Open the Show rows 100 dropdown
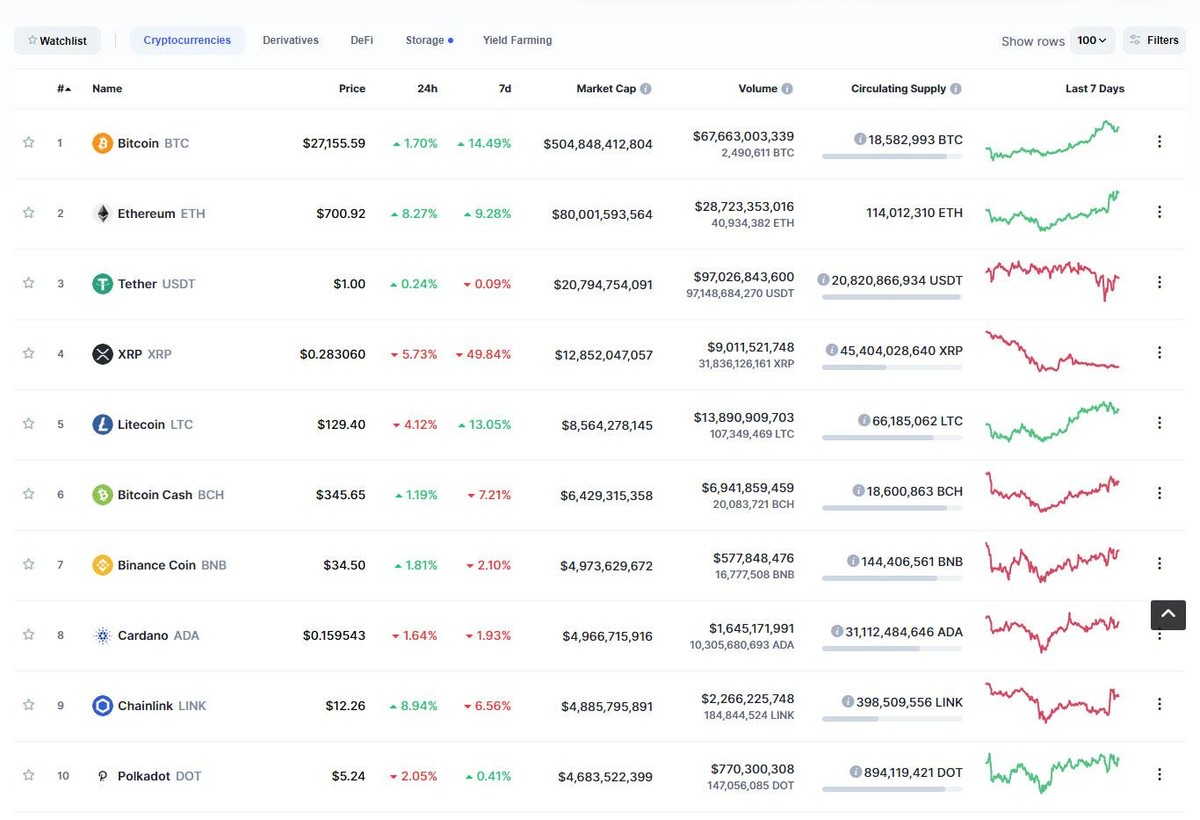 point(1092,40)
